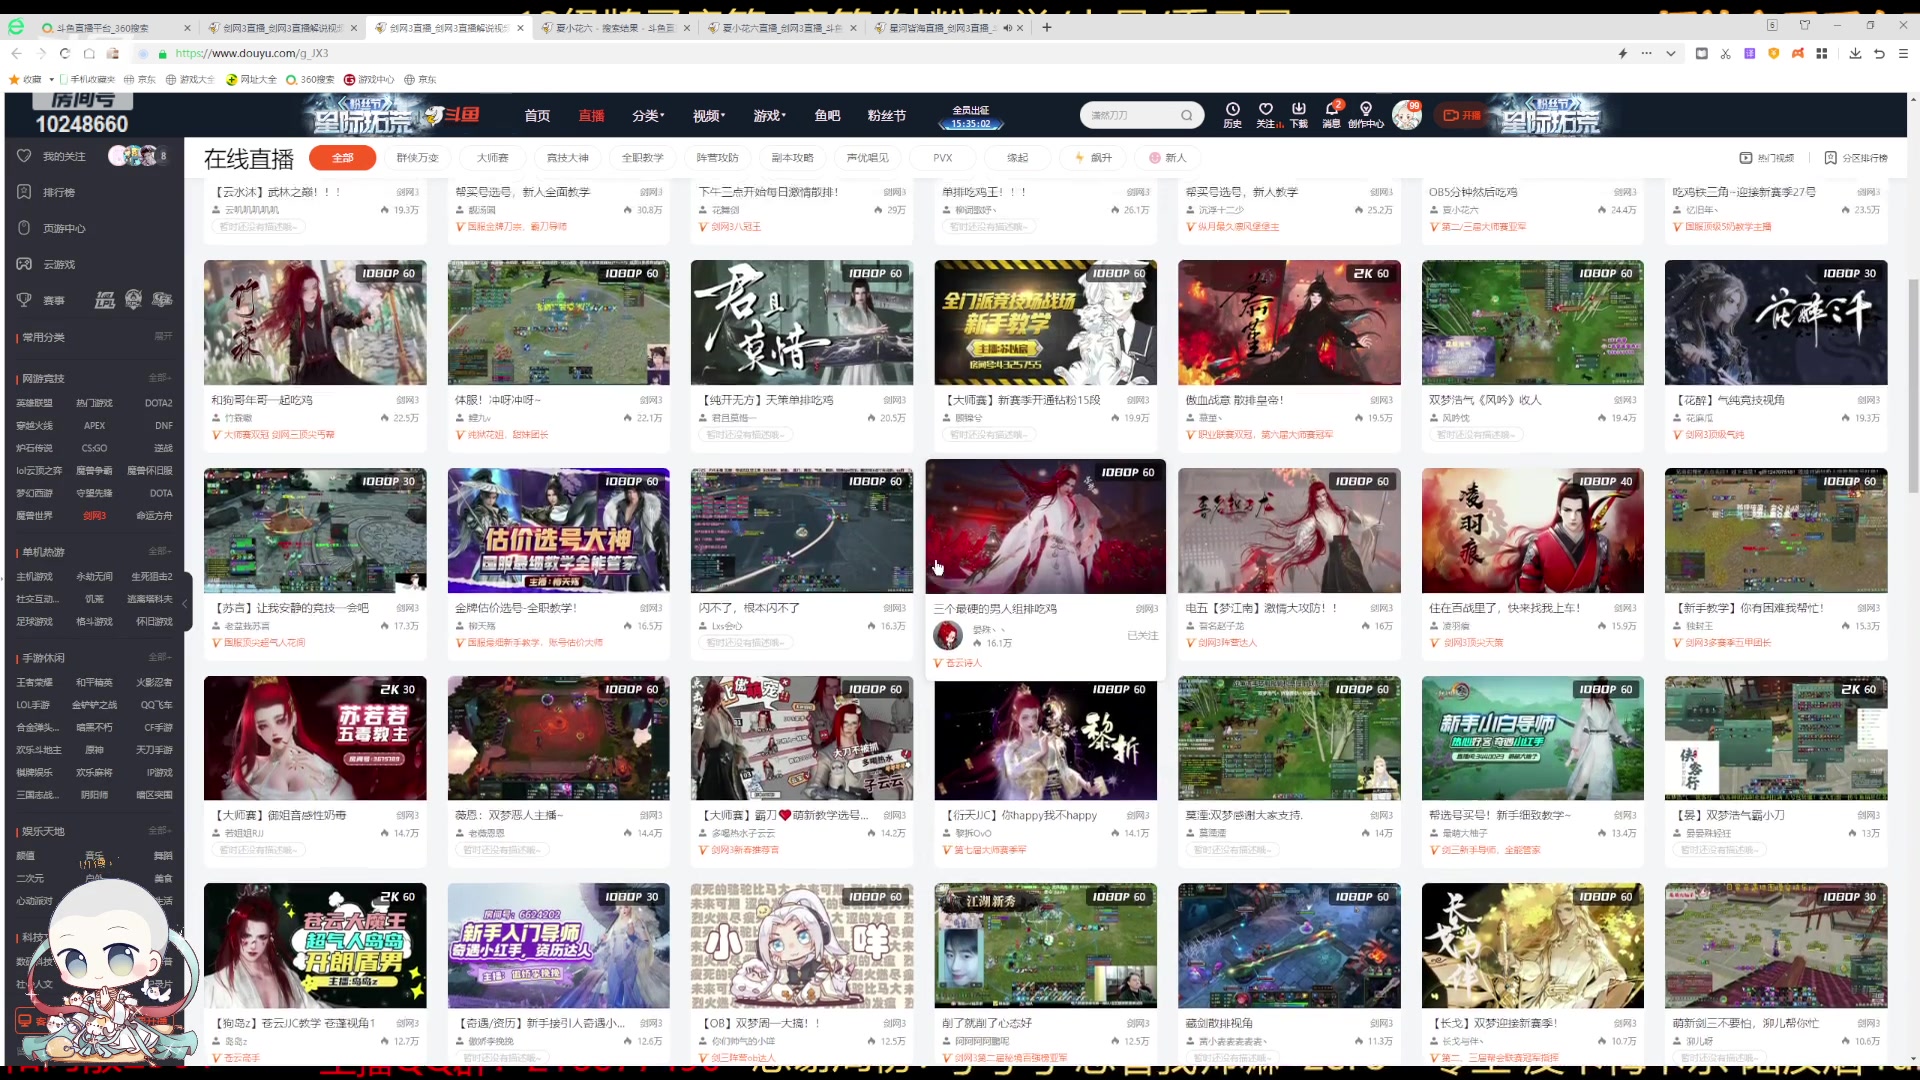Open 首页 in top navigation
1920x1080 pixels.
pyautogui.click(x=537, y=116)
